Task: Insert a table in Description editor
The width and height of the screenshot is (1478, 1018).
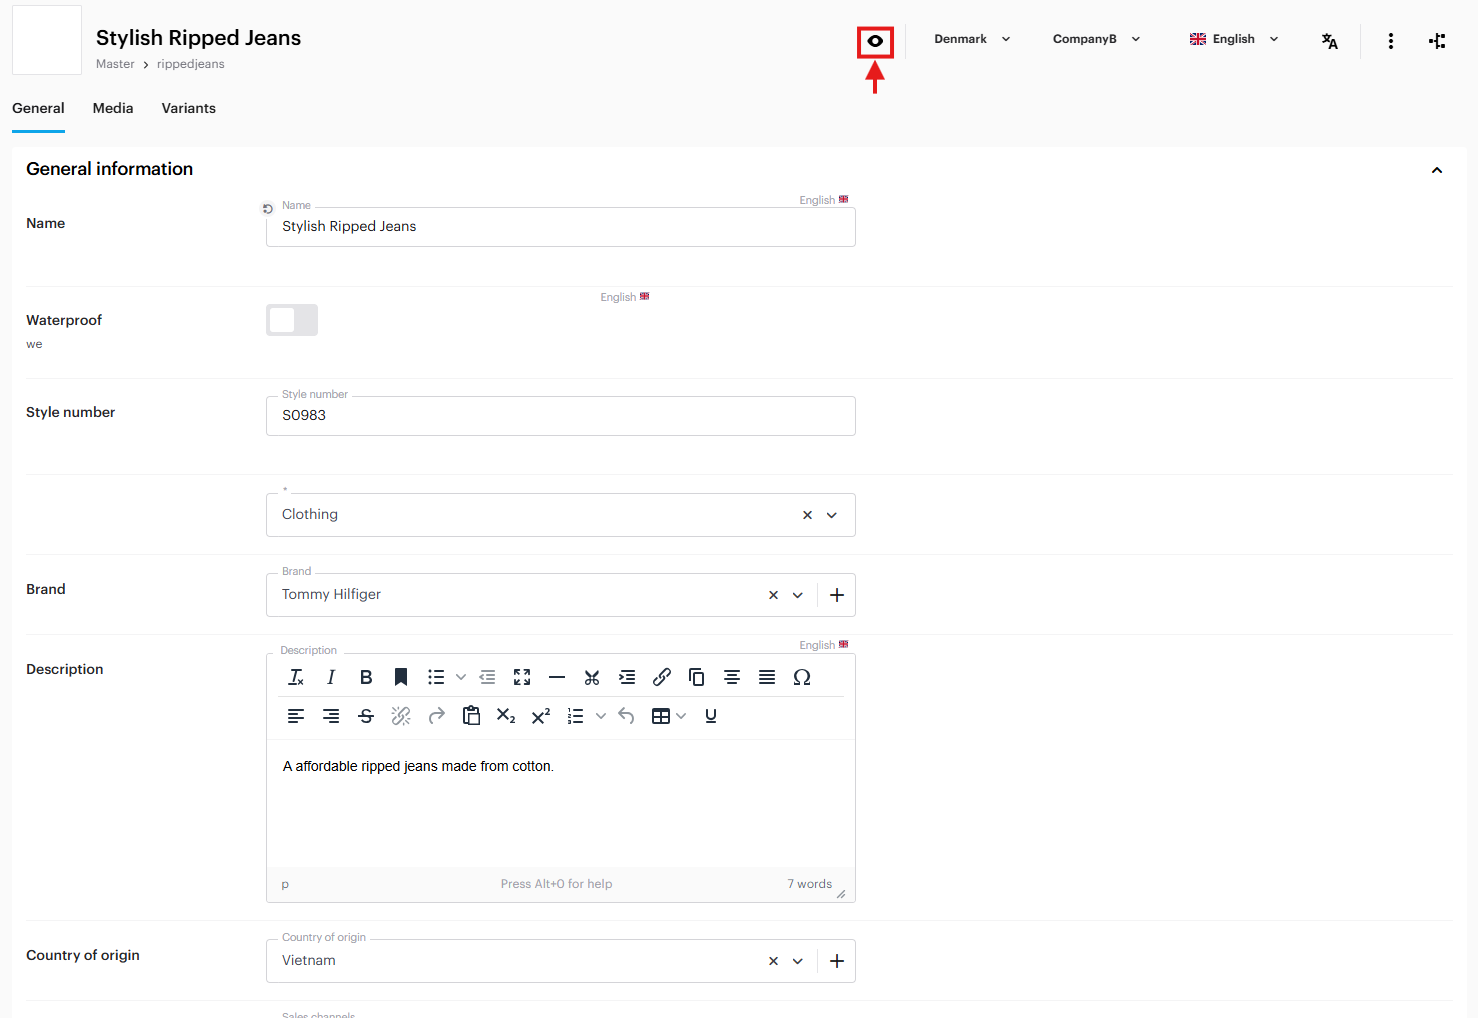Action: tap(660, 716)
